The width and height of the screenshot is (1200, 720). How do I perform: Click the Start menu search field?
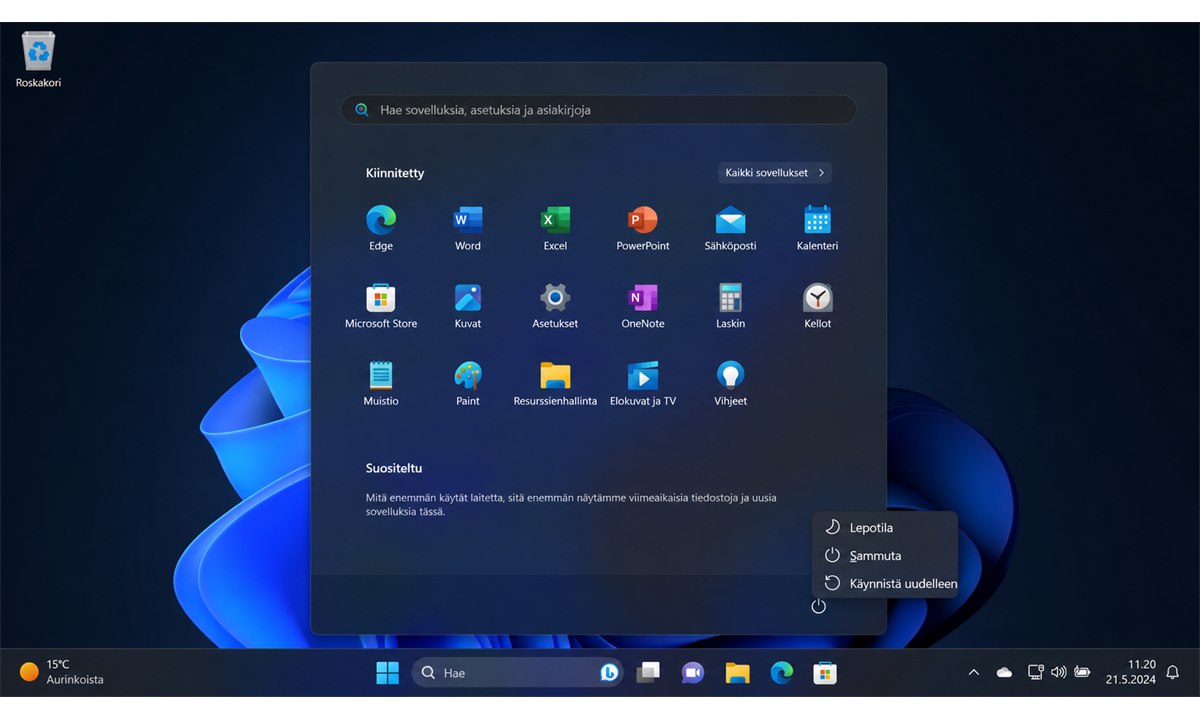click(598, 110)
